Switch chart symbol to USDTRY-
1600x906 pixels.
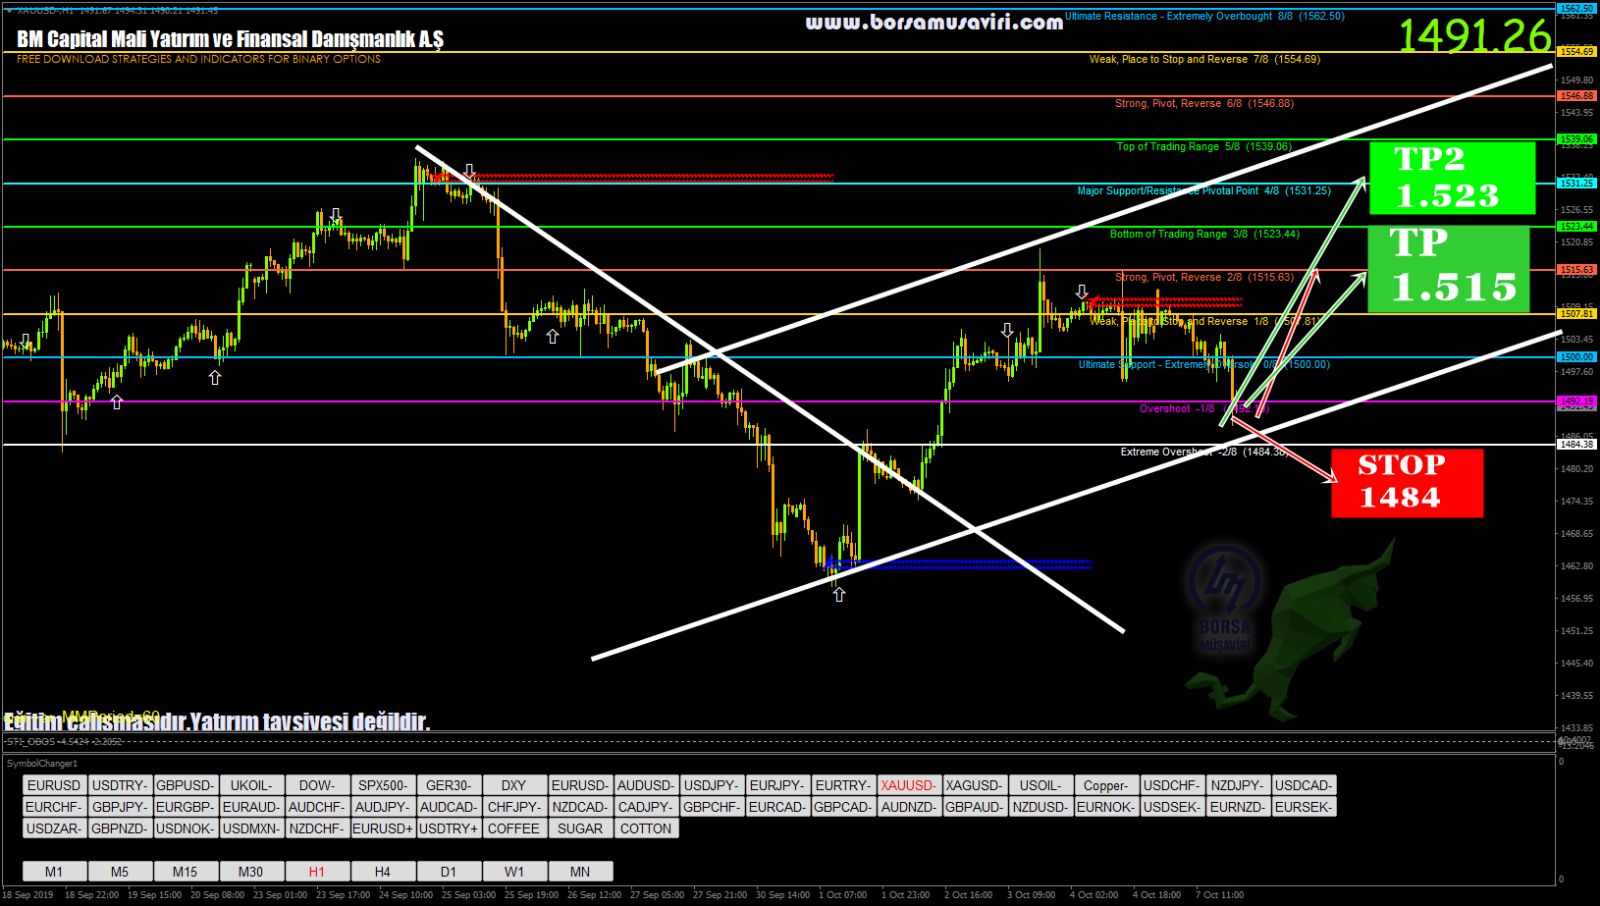click(119, 785)
